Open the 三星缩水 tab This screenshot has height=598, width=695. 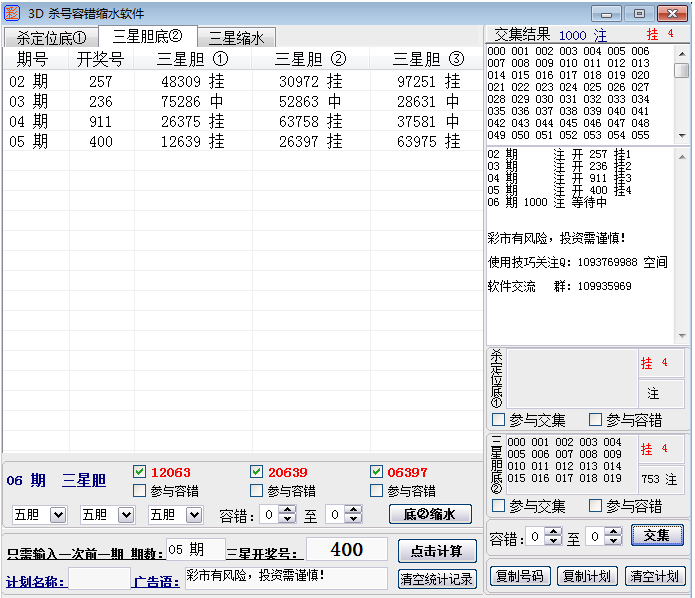[x=236, y=38]
